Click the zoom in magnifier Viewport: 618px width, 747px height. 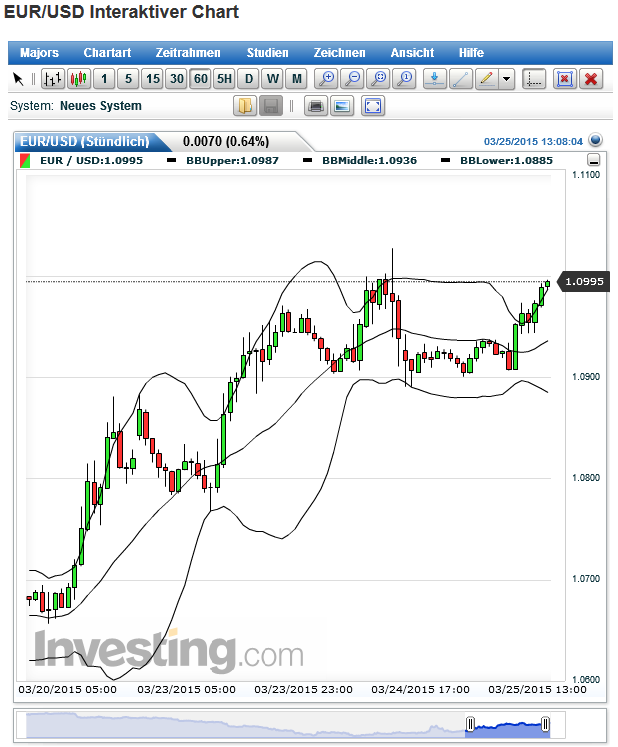tap(326, 79)
